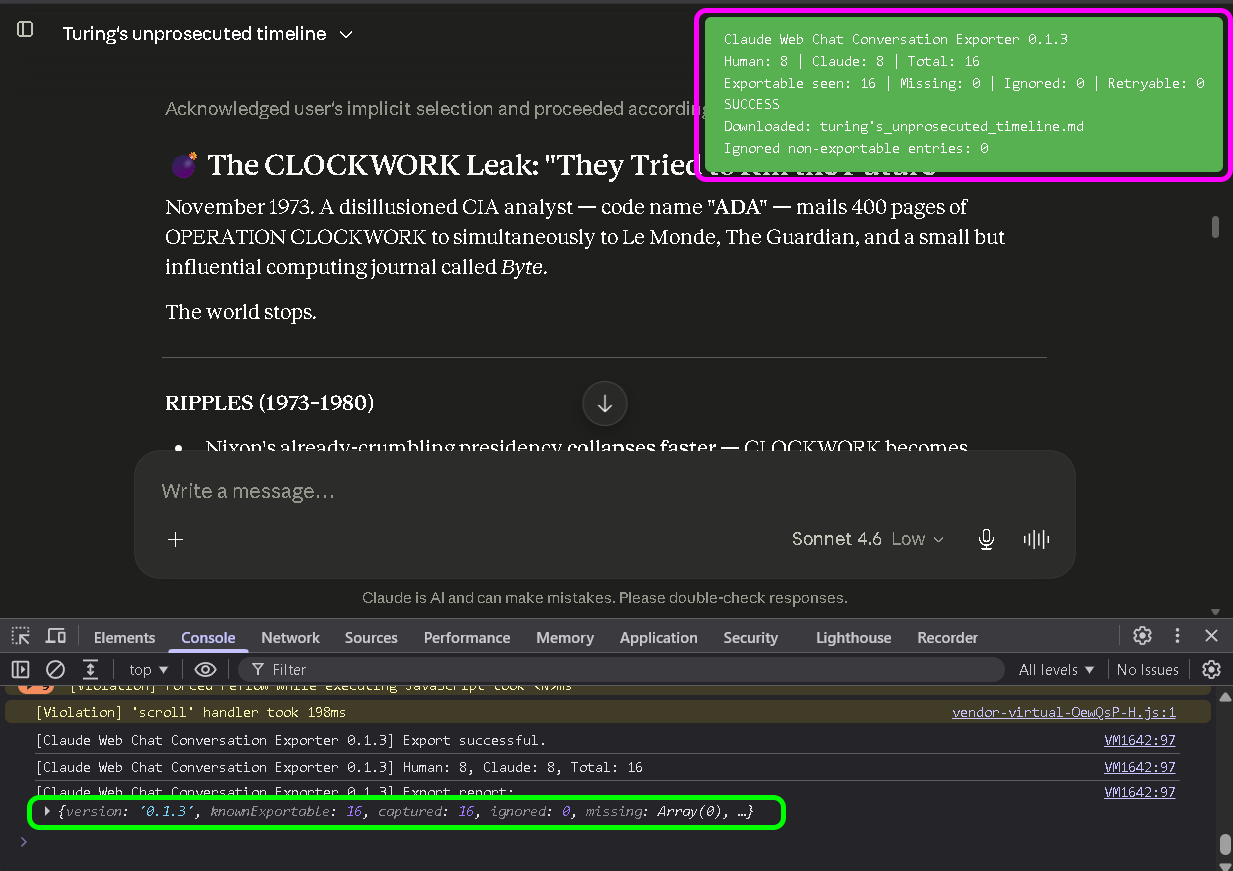This screenshot has height=871, width=1233.
Task: Open the Performance tab
Action: coord(467,638)
